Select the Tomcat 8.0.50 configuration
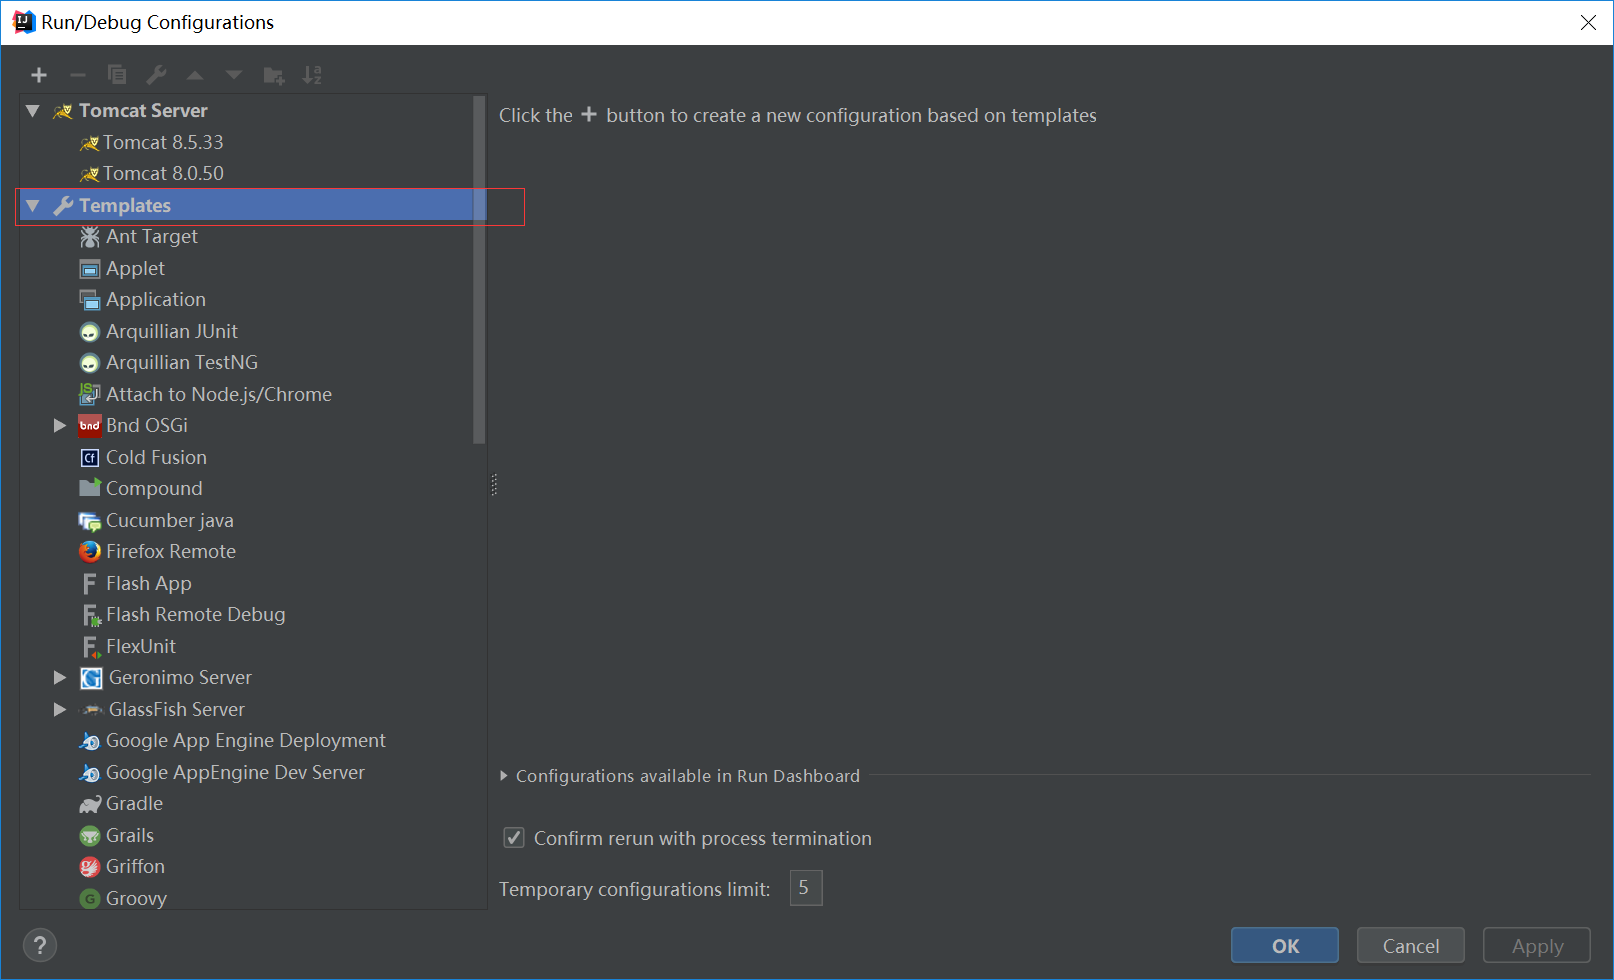Viewport: 1614px width, 980px height. click(x=163, y=174)
